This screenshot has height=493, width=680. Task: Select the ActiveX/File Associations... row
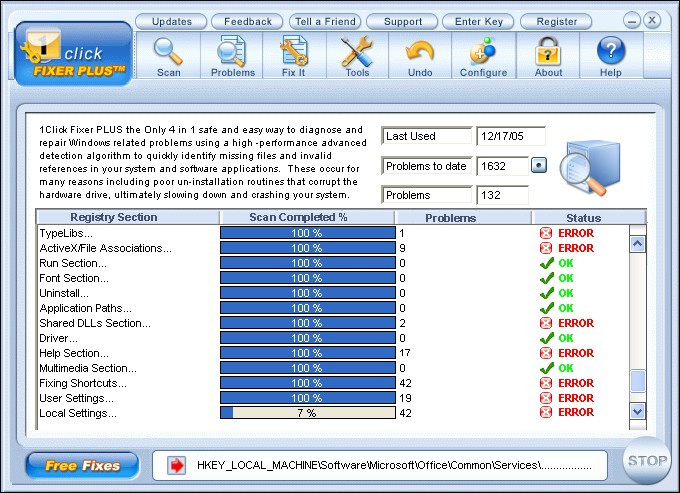coord(105,248)
